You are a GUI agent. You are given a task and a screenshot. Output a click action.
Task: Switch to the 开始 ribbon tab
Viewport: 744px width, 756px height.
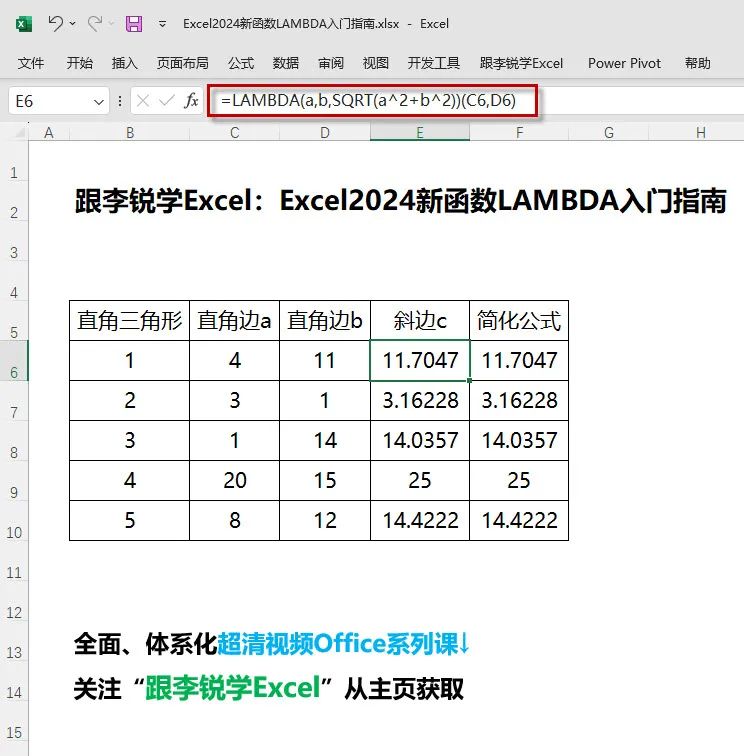coord(80,63)
